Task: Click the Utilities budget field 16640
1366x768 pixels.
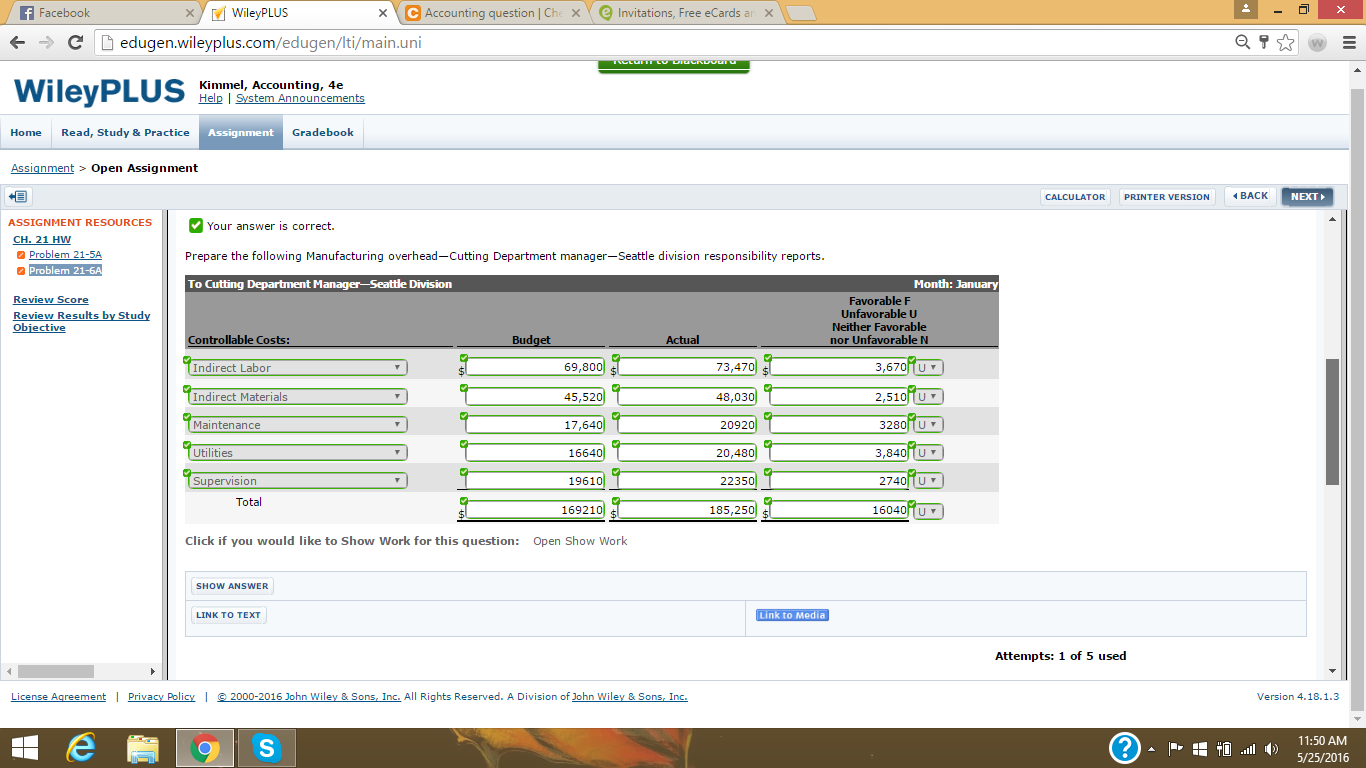Action: pyautogui.click(x=535, y=453)
